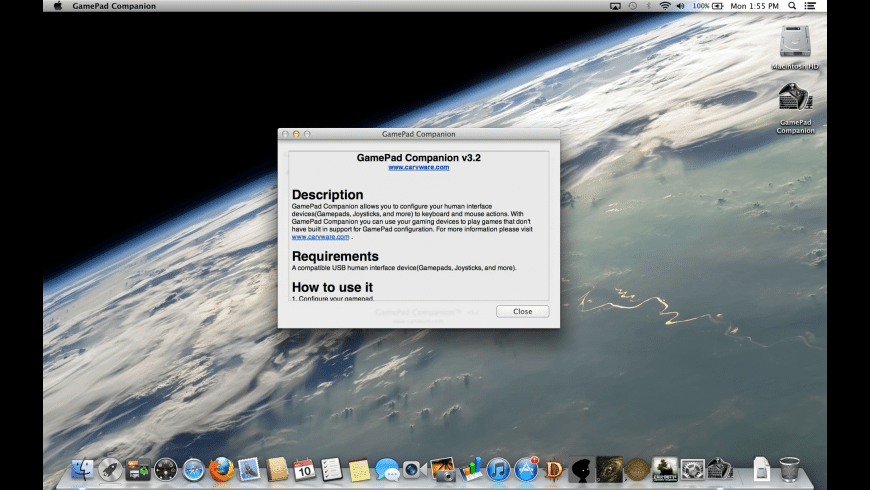Screen dimensions: 870x490
Task: Open Macintosh HD drive icon
Action: pos(795,42)
